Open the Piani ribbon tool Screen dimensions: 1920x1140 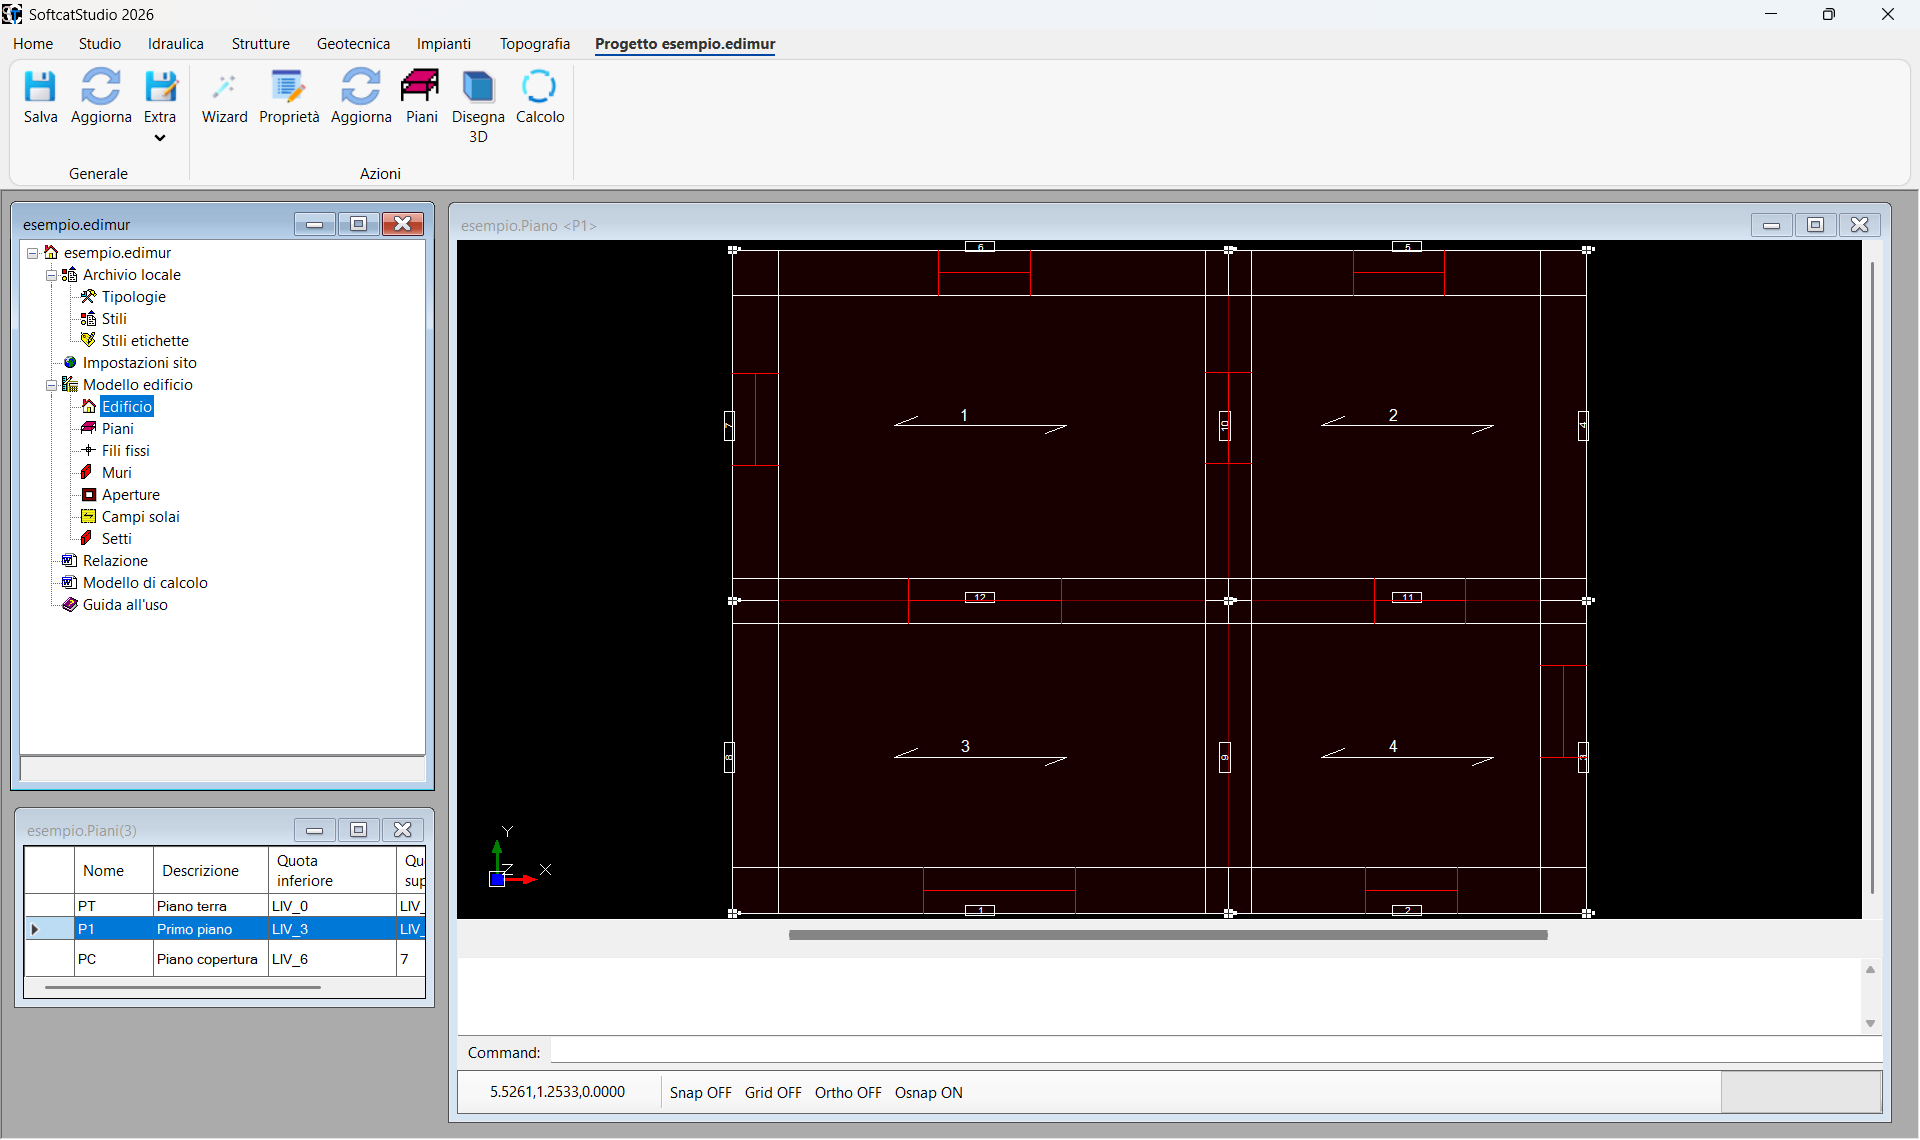point(421,96)
